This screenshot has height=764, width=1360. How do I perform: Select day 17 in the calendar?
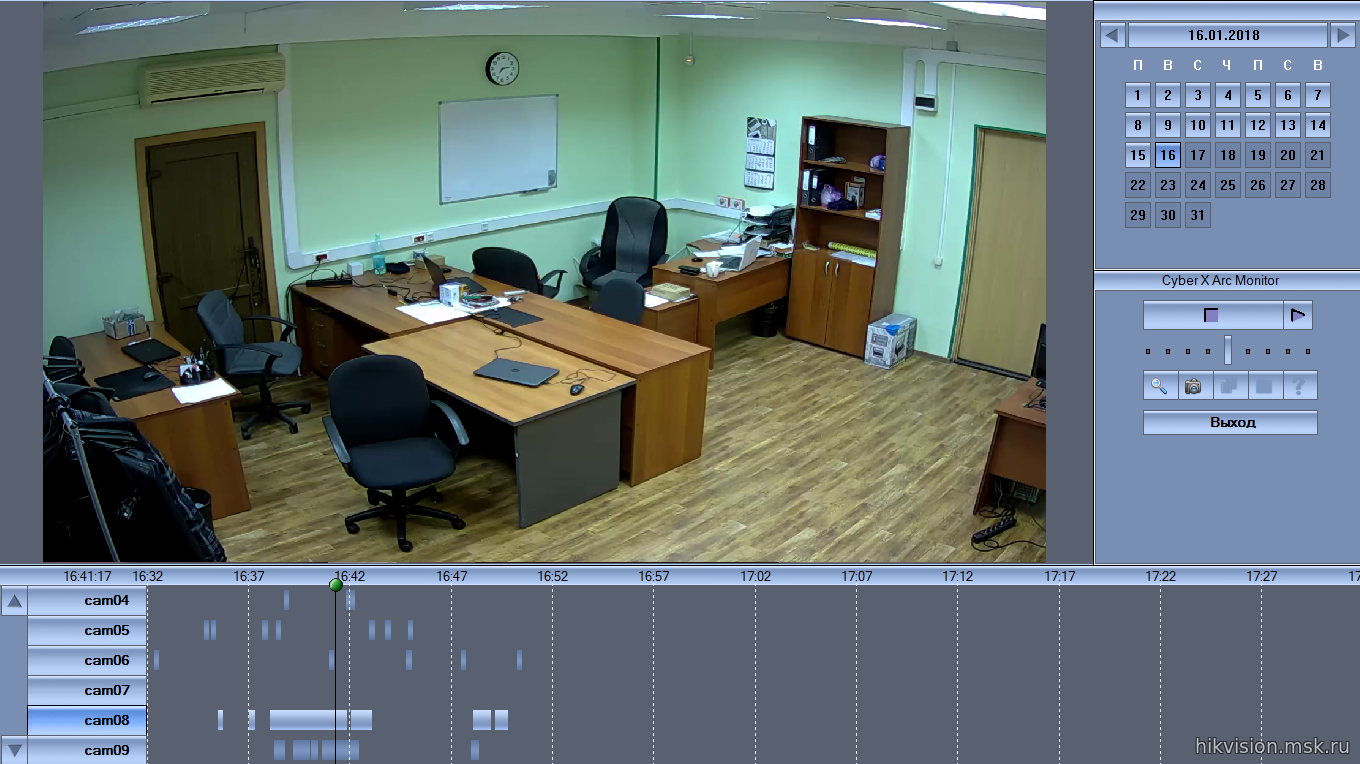[1198, 155]
